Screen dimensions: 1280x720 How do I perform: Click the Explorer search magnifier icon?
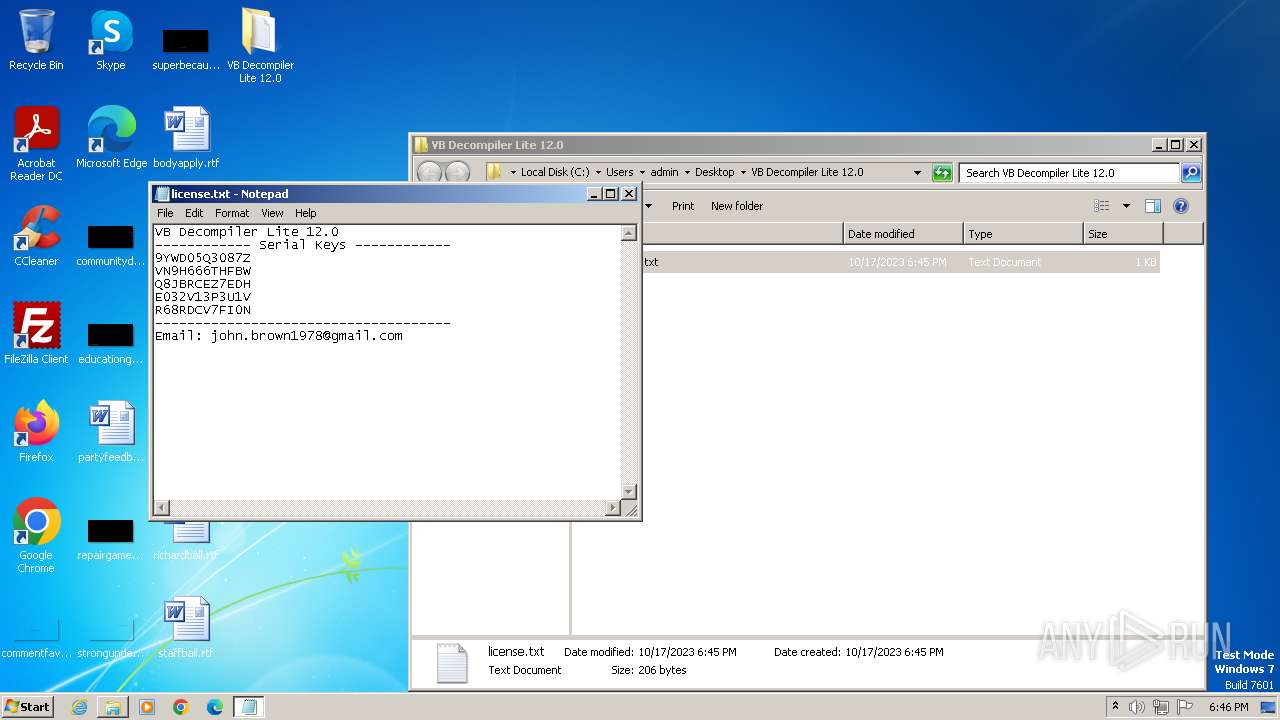[x=1190, y=173]
